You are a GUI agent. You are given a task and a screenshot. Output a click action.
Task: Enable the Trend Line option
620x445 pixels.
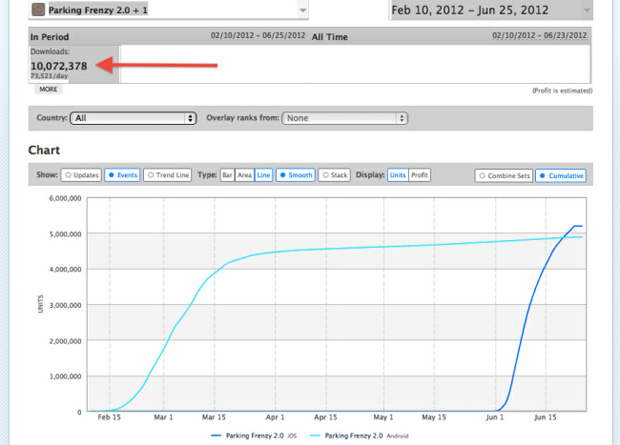coord(168,175)
